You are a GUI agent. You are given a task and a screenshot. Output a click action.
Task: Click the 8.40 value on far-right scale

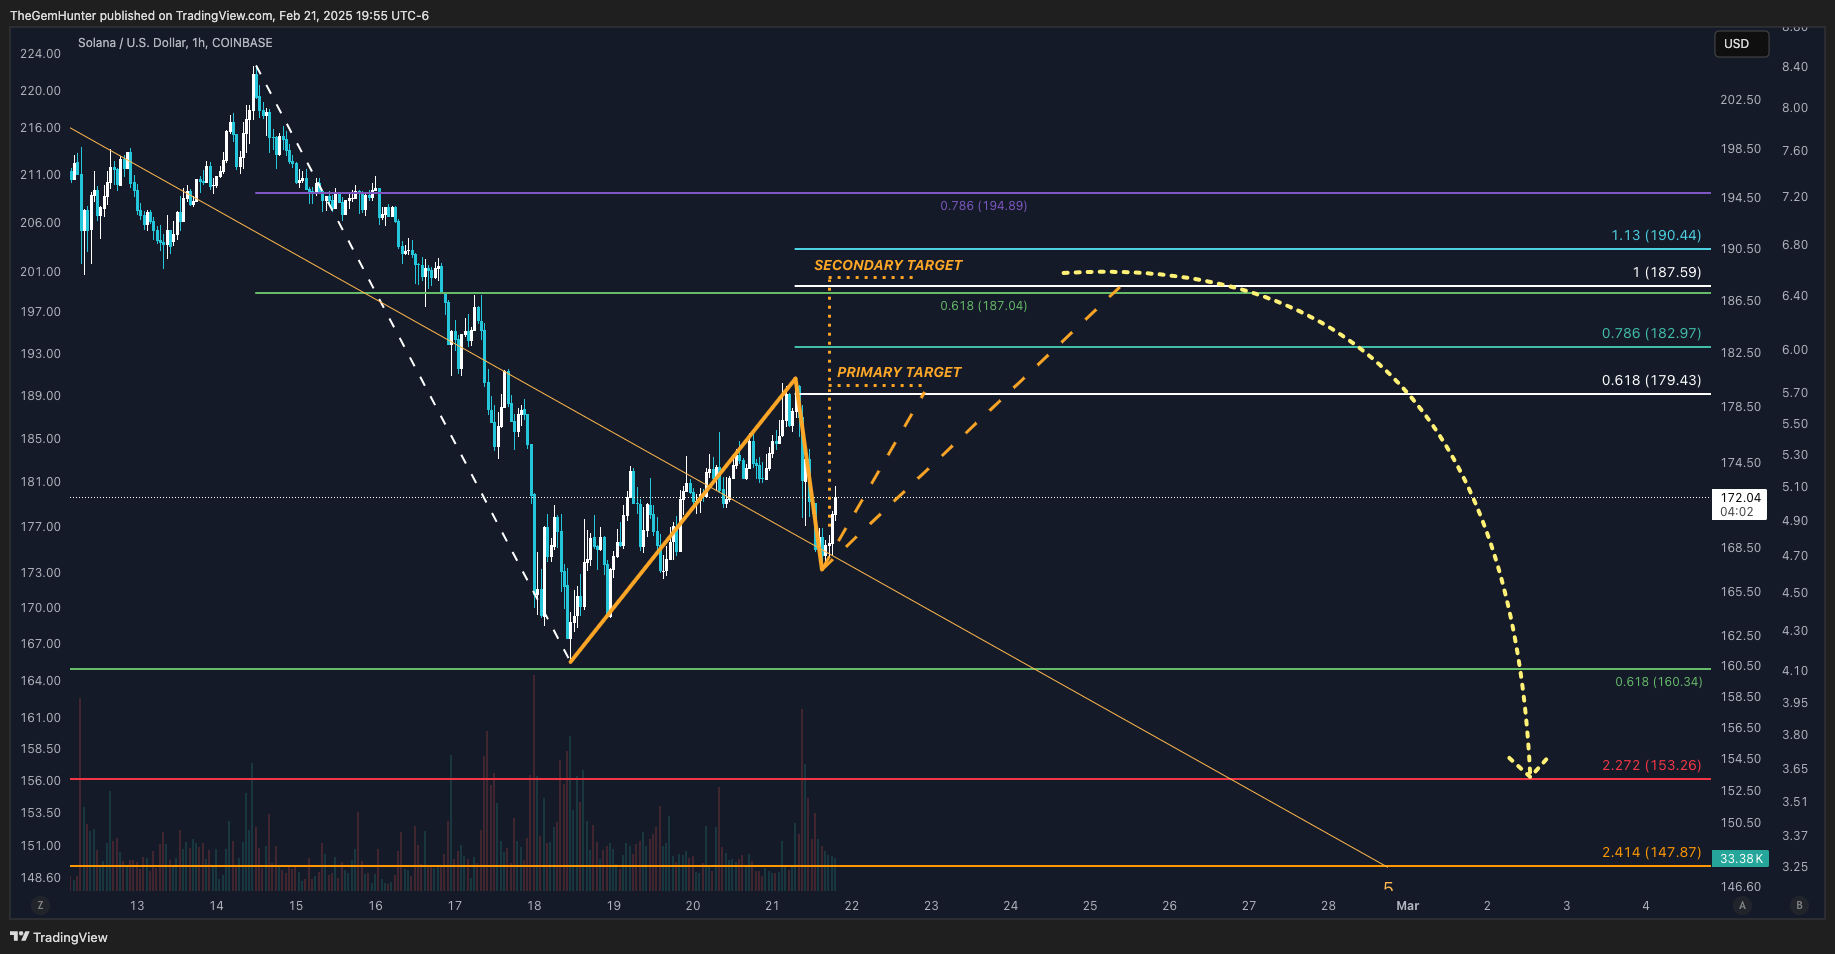pyautogui.click(x=1794, y=67)
